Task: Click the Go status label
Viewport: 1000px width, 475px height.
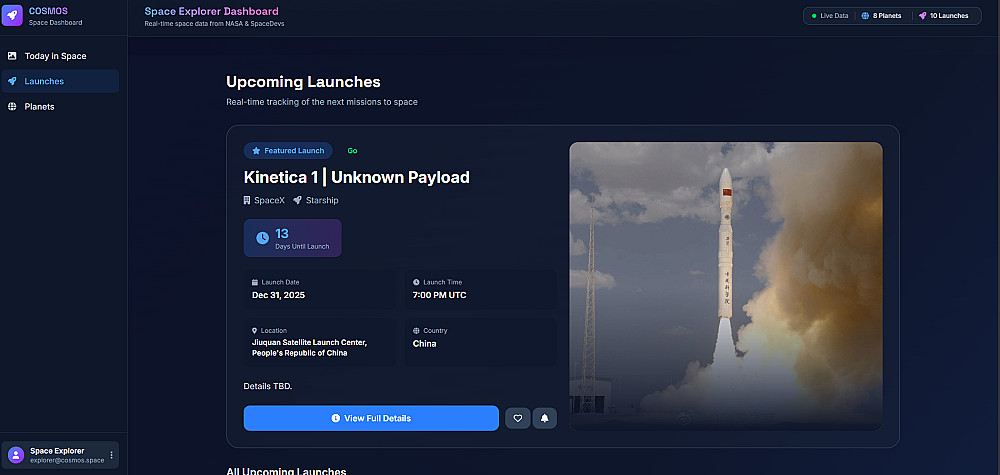Action: click(352, 151)
